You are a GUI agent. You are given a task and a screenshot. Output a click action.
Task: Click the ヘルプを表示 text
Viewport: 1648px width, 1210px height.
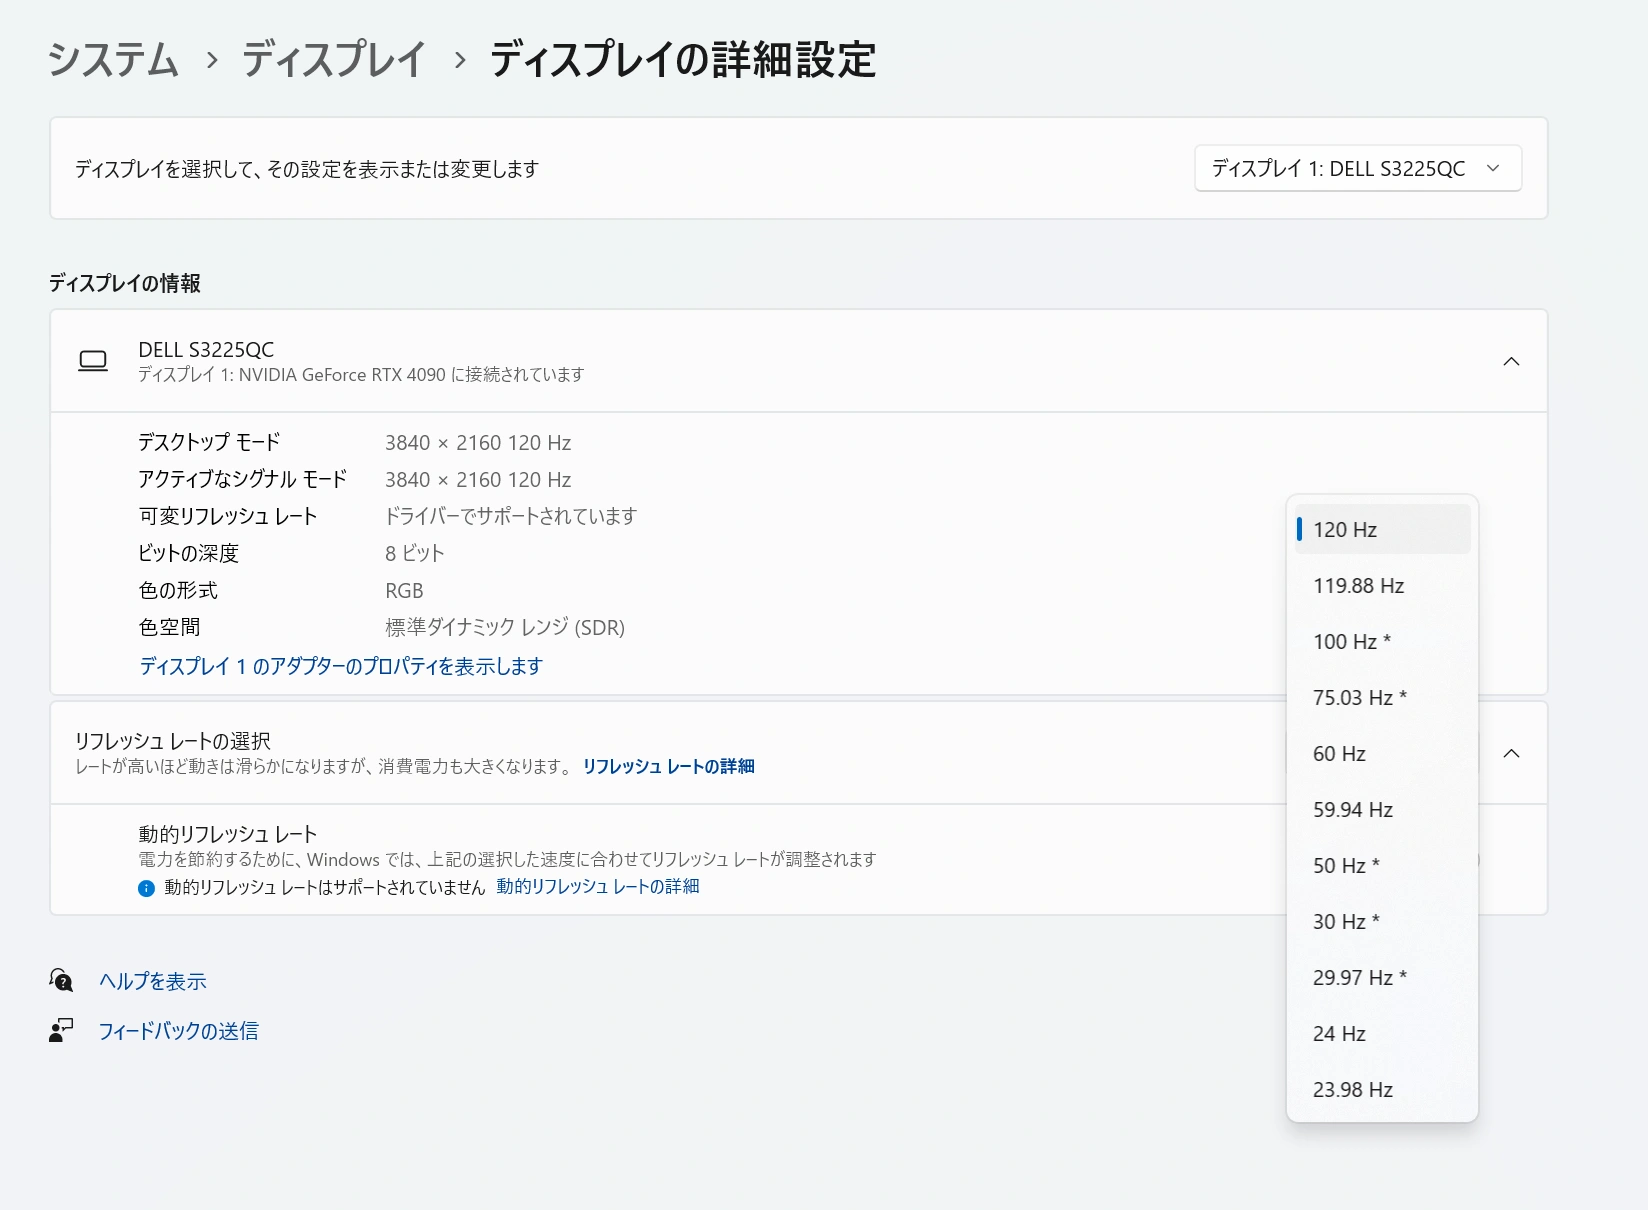point(151,980)
